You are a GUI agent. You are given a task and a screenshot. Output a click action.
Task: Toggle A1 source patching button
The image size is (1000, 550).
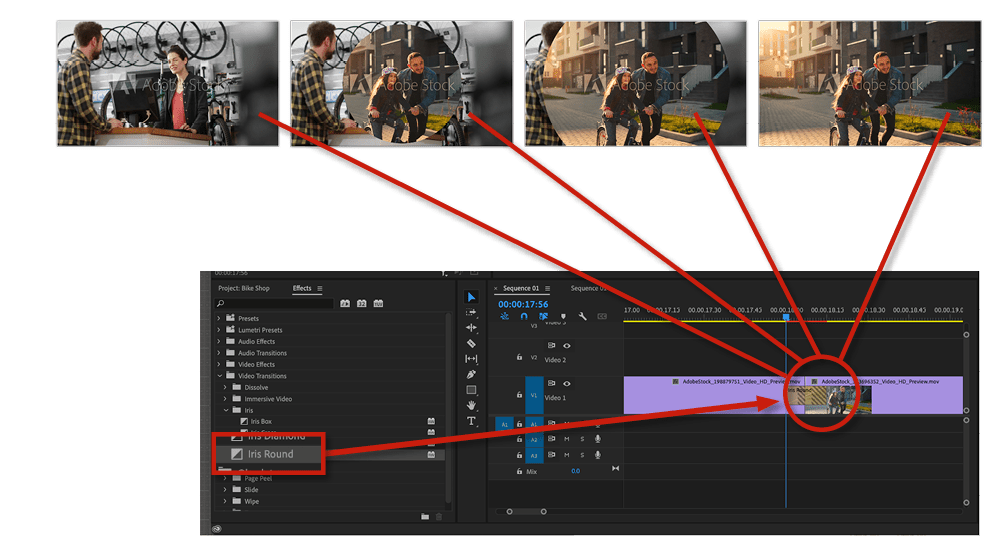(504, 424)
